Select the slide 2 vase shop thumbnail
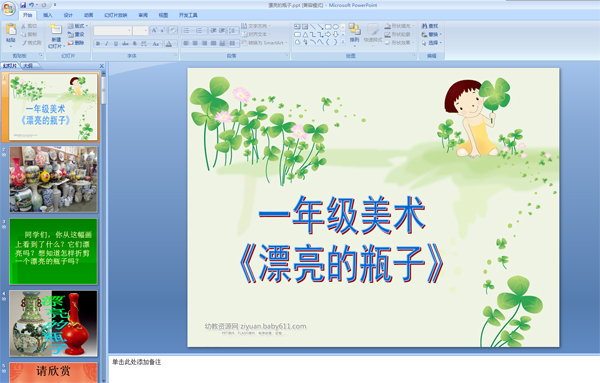Image resolution: width=600 pixels, height=383 pixels. [x=53, y=179]
